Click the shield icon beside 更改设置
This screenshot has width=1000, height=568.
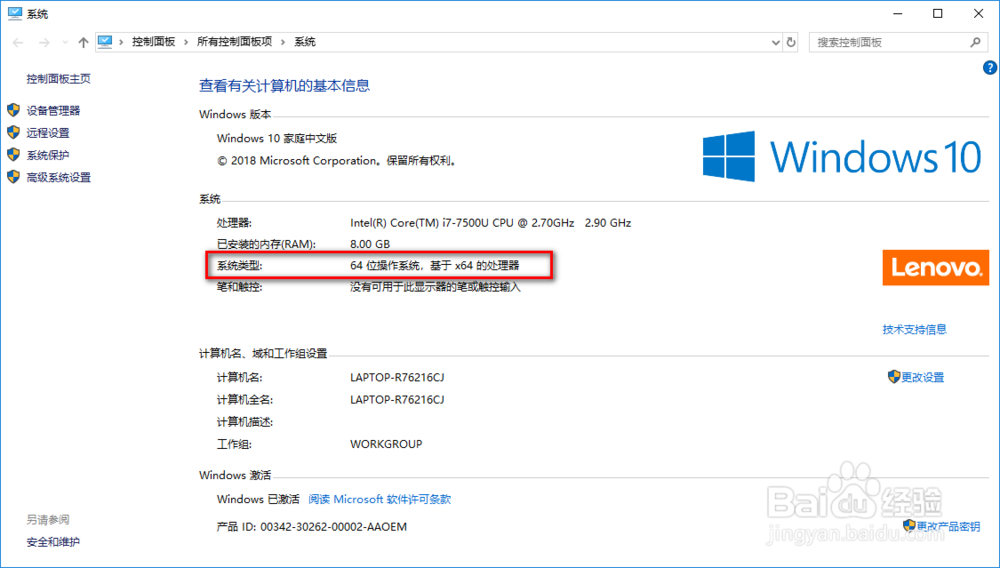pyautogui.click(x=894, y=377)
